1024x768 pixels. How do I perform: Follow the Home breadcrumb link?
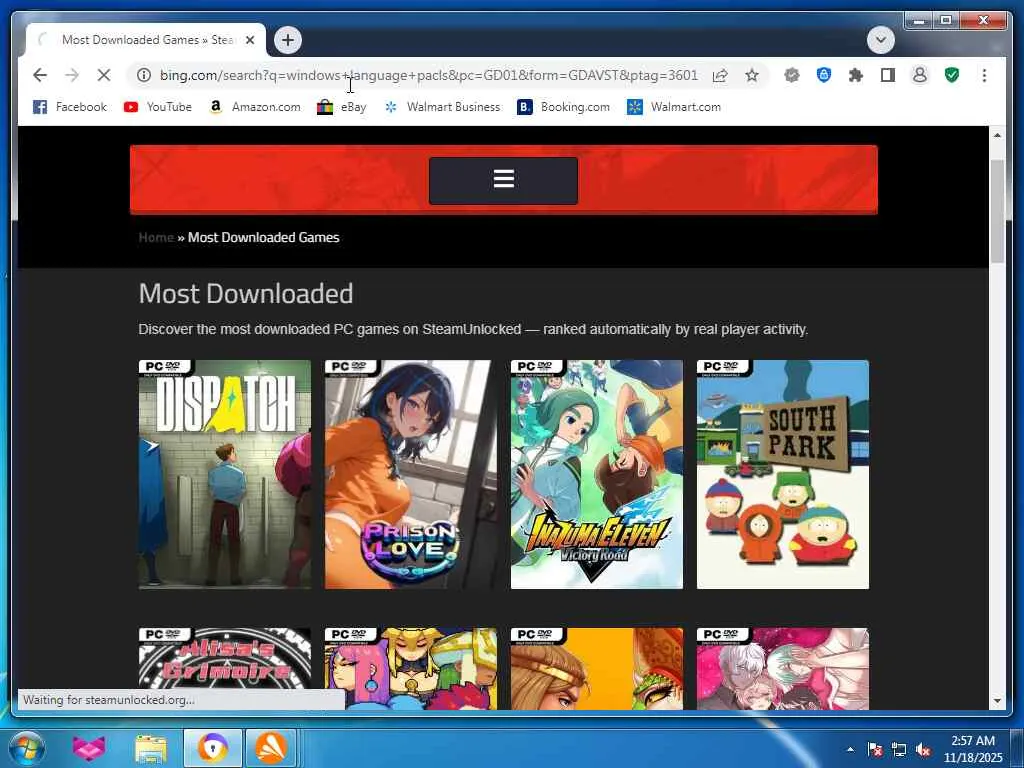coord(156,237)
